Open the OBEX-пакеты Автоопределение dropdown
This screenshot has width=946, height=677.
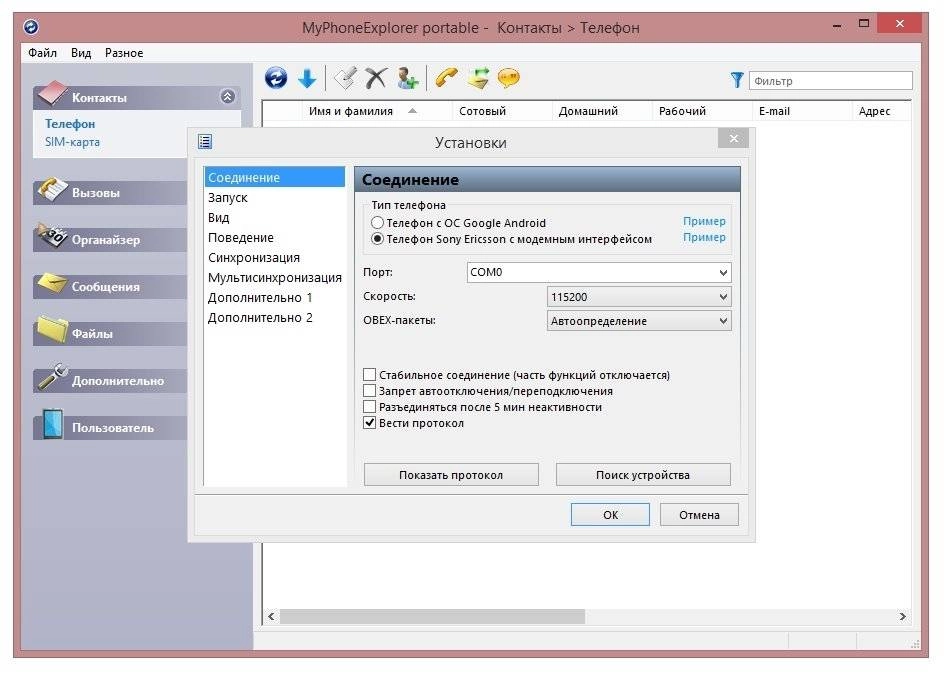pos(640,321)
